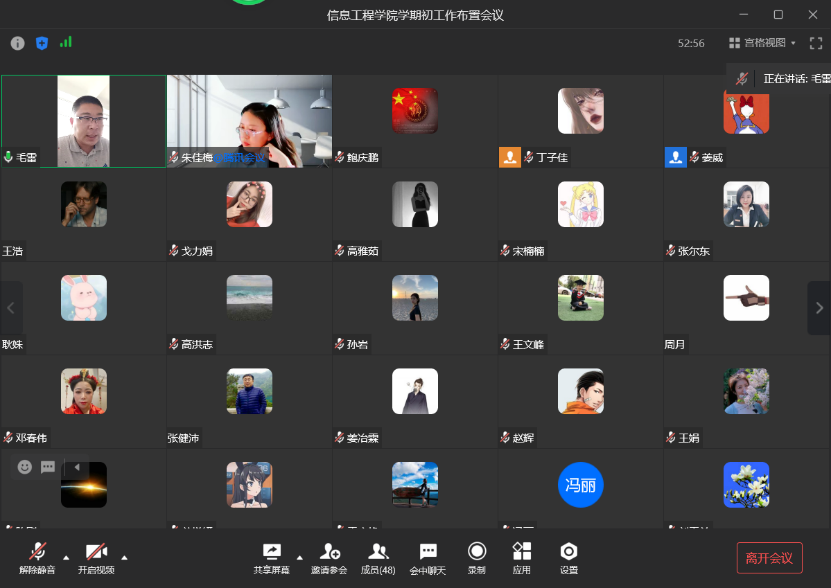
Task: Start recording with 录制 icon
Action: click(x=477, y=557)
